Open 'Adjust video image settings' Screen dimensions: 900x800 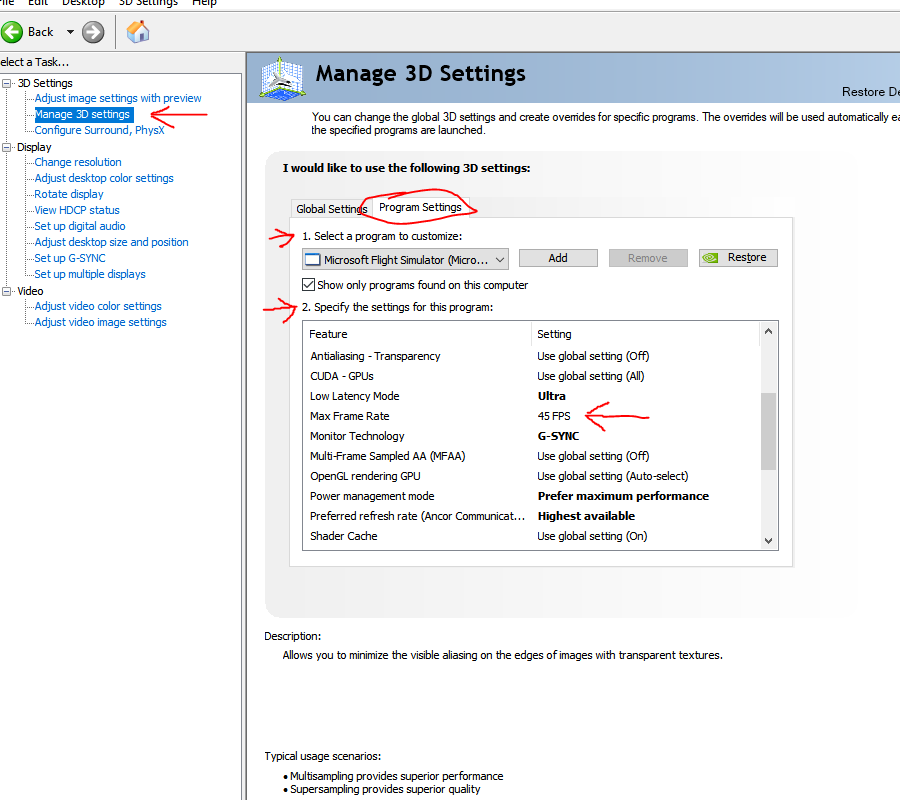click(x=100, y=323)
